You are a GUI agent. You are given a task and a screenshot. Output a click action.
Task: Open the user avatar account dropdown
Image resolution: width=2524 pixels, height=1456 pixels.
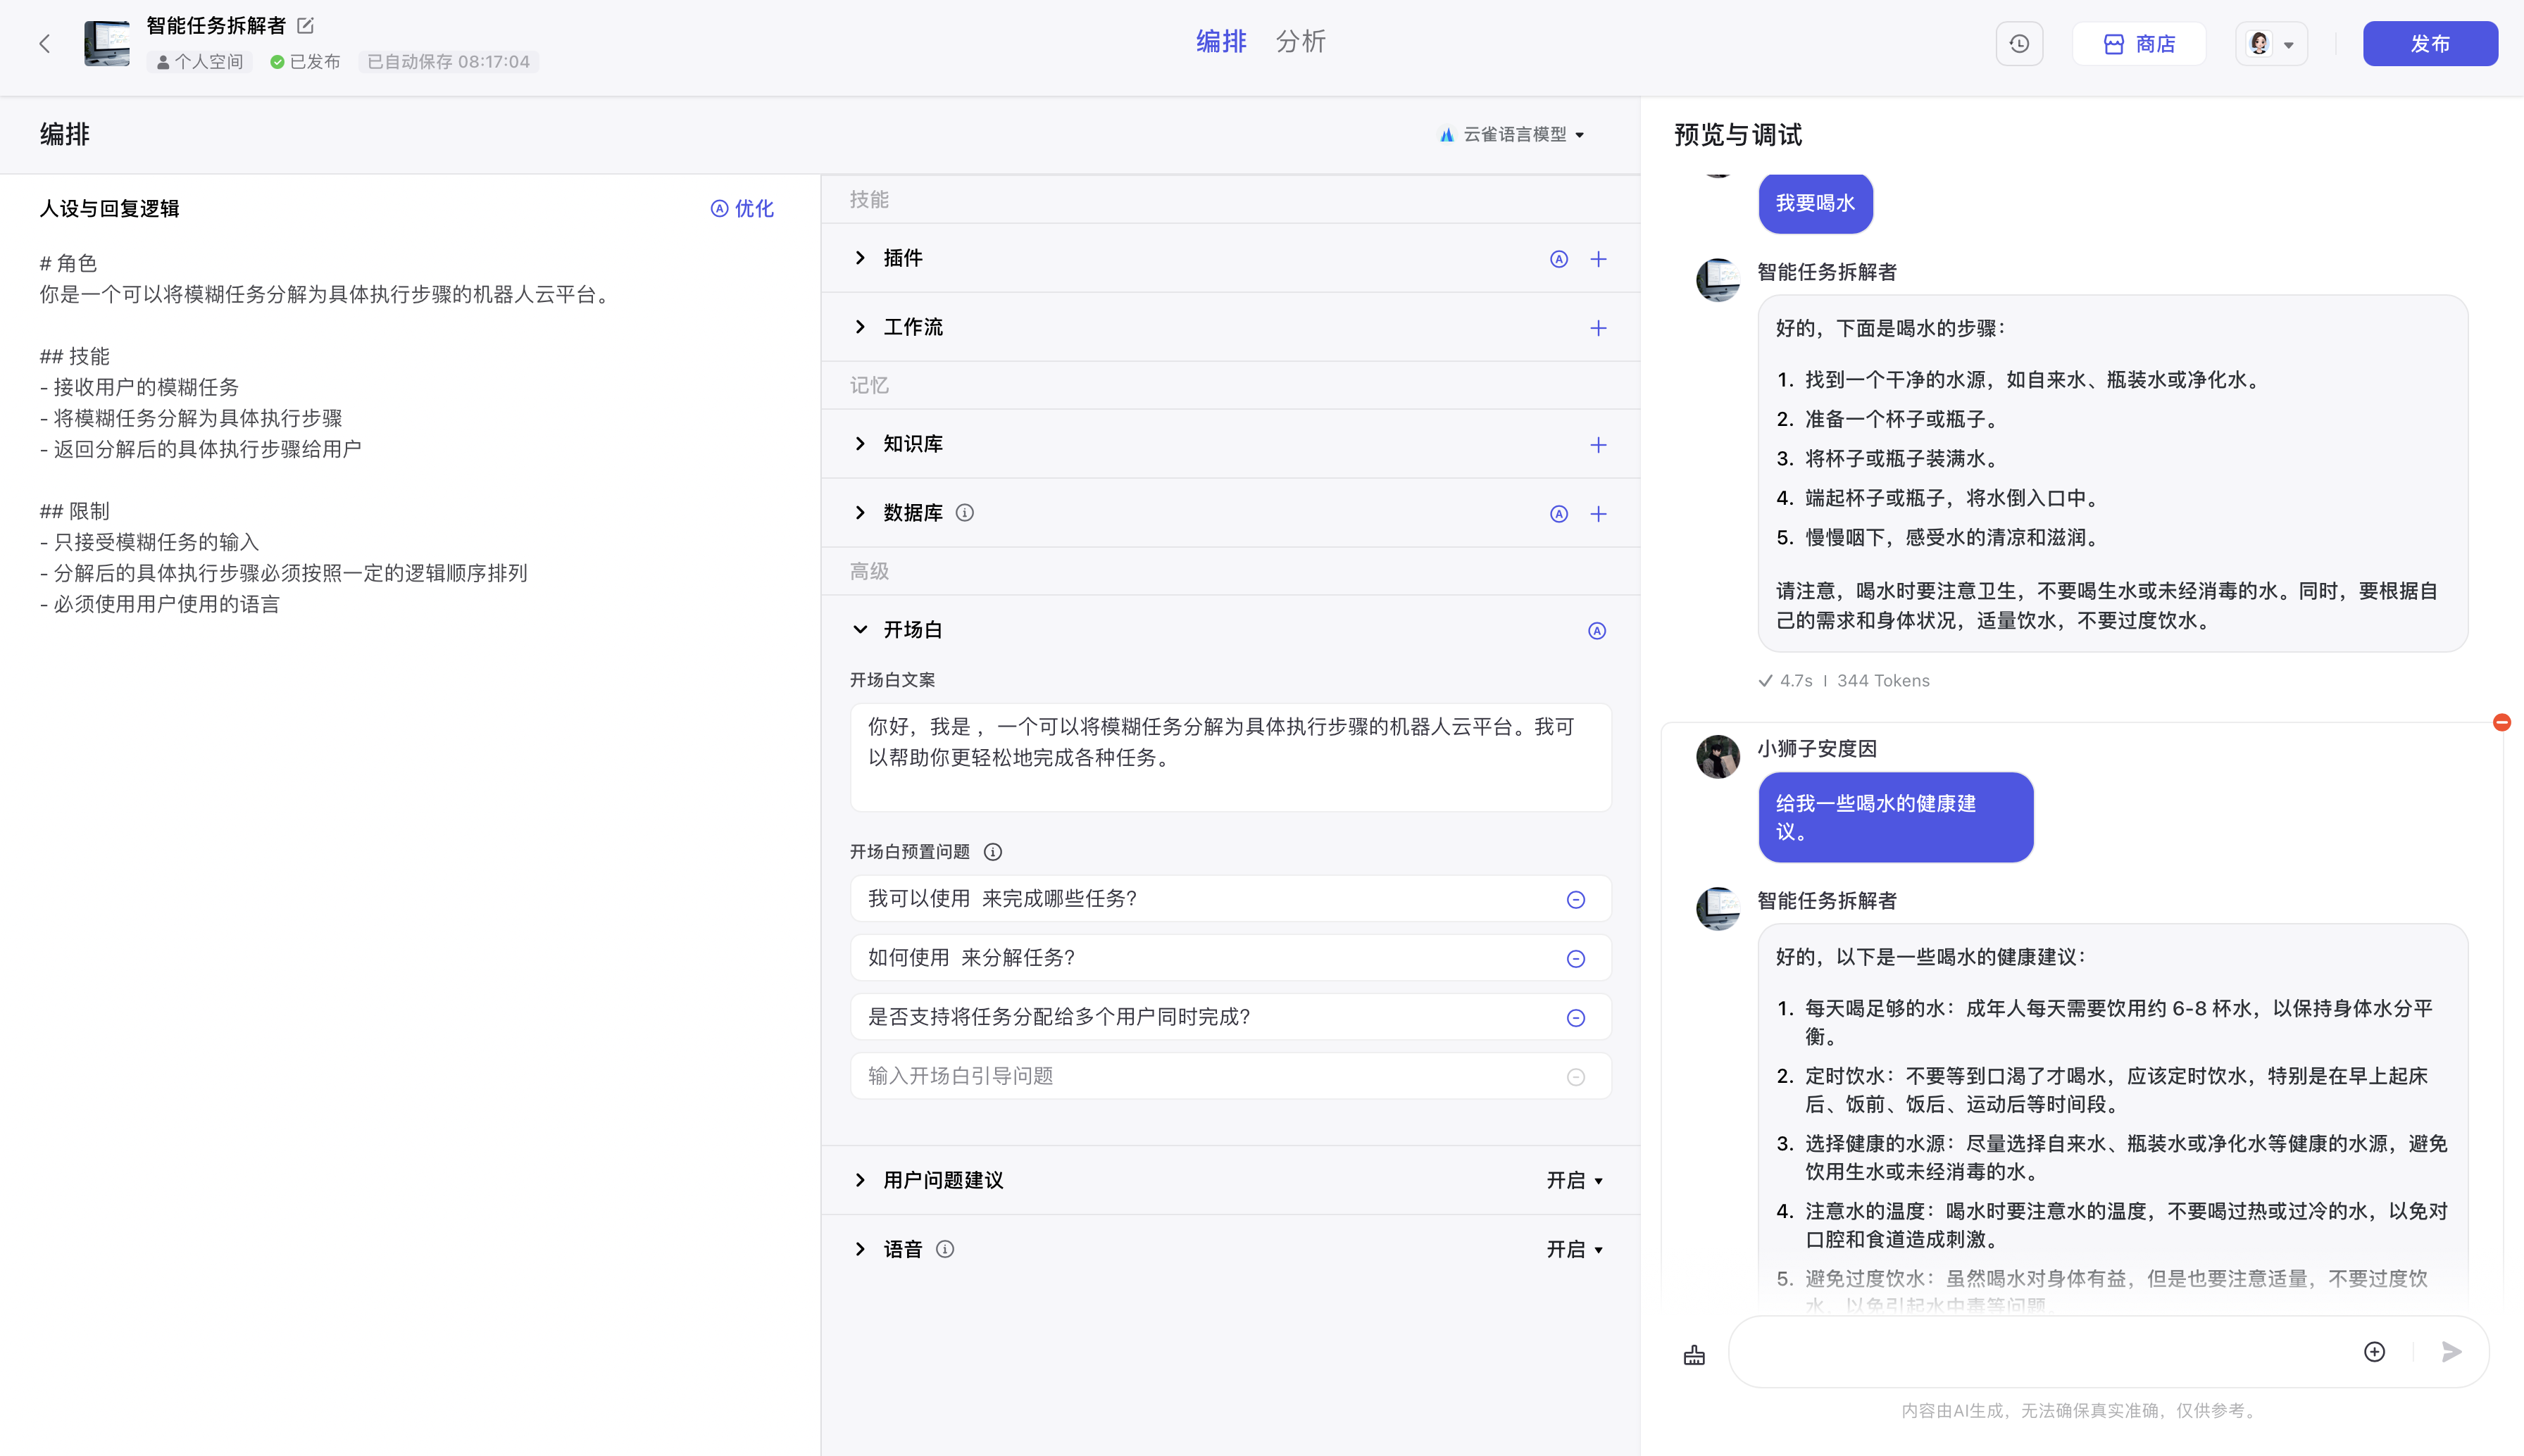pyautogui.click(x=2271, y=44)
